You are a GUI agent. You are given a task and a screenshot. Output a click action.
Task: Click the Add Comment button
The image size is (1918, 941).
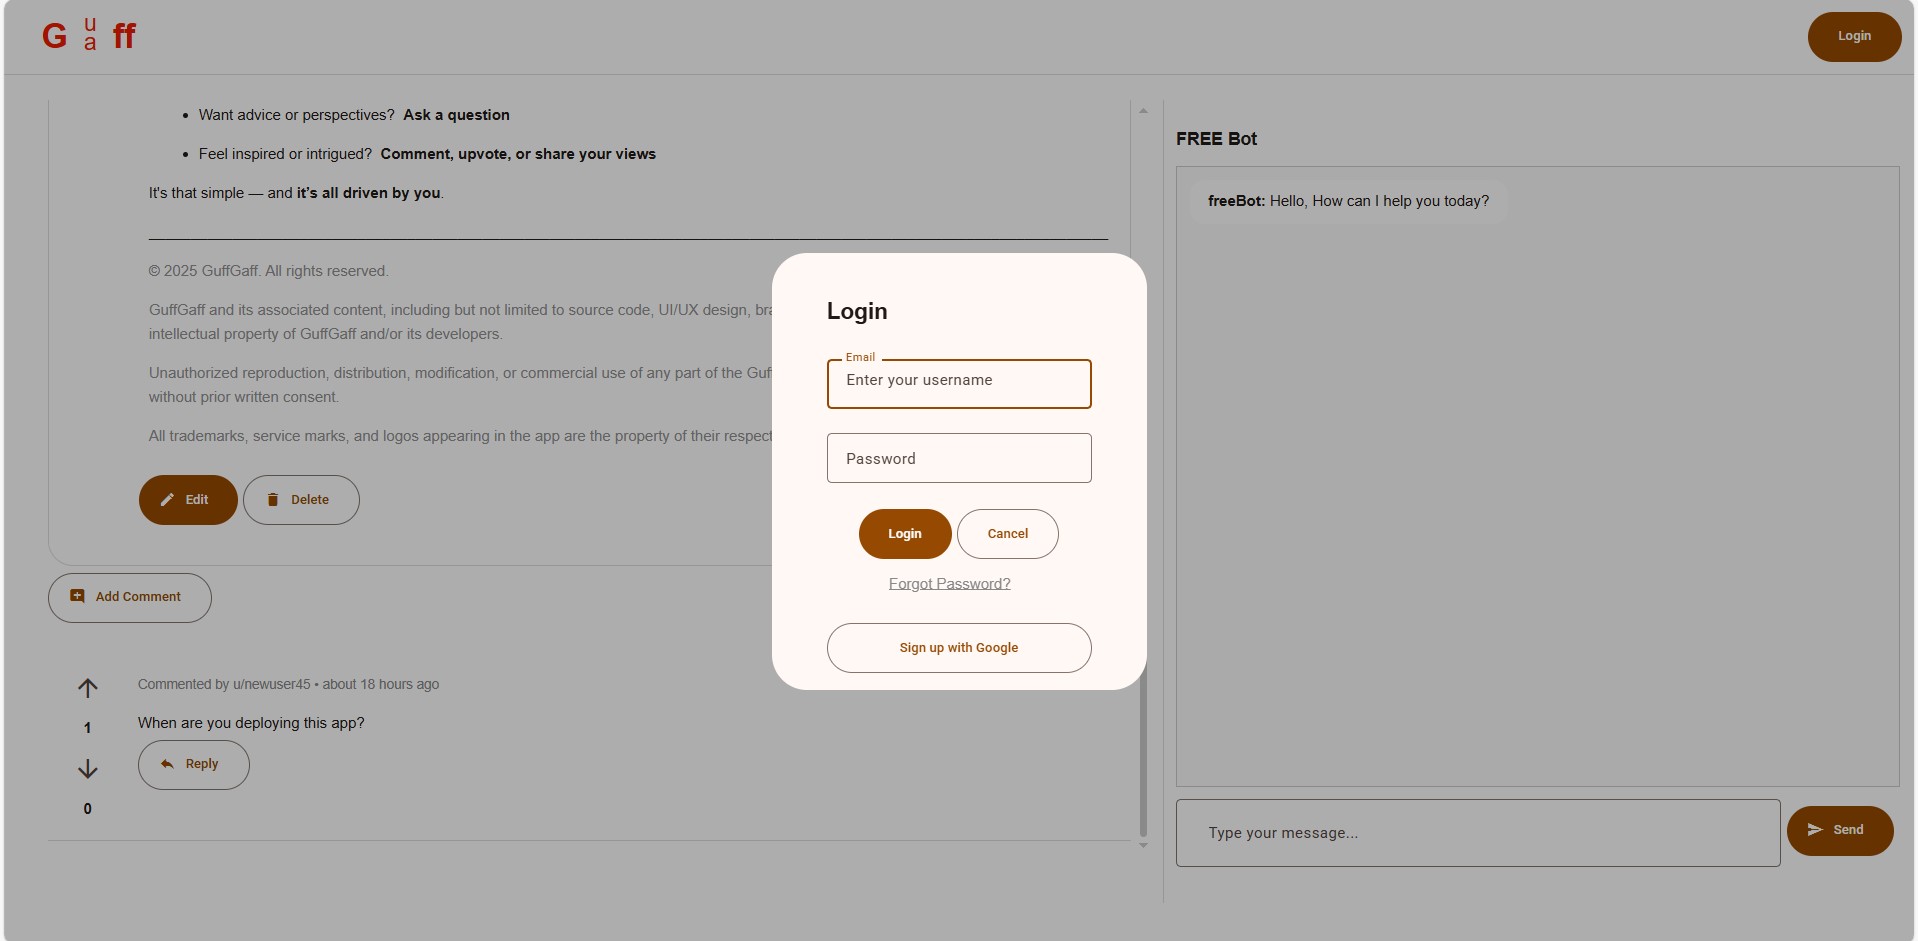coord(130,597)
